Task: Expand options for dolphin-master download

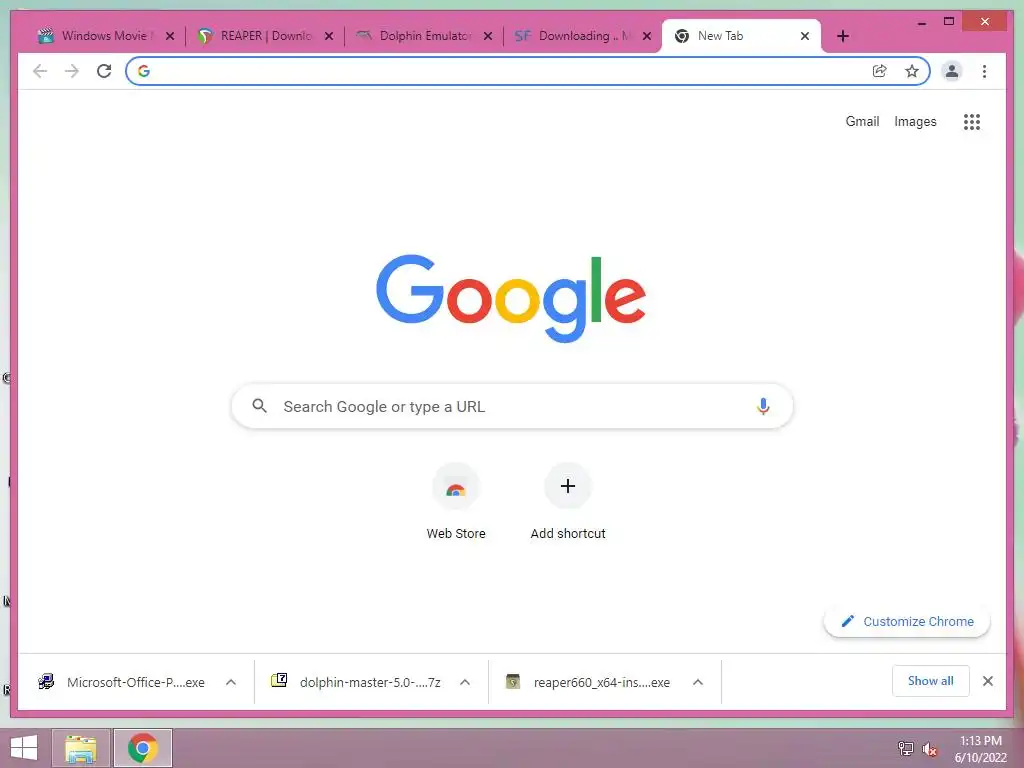Action: 465,682
